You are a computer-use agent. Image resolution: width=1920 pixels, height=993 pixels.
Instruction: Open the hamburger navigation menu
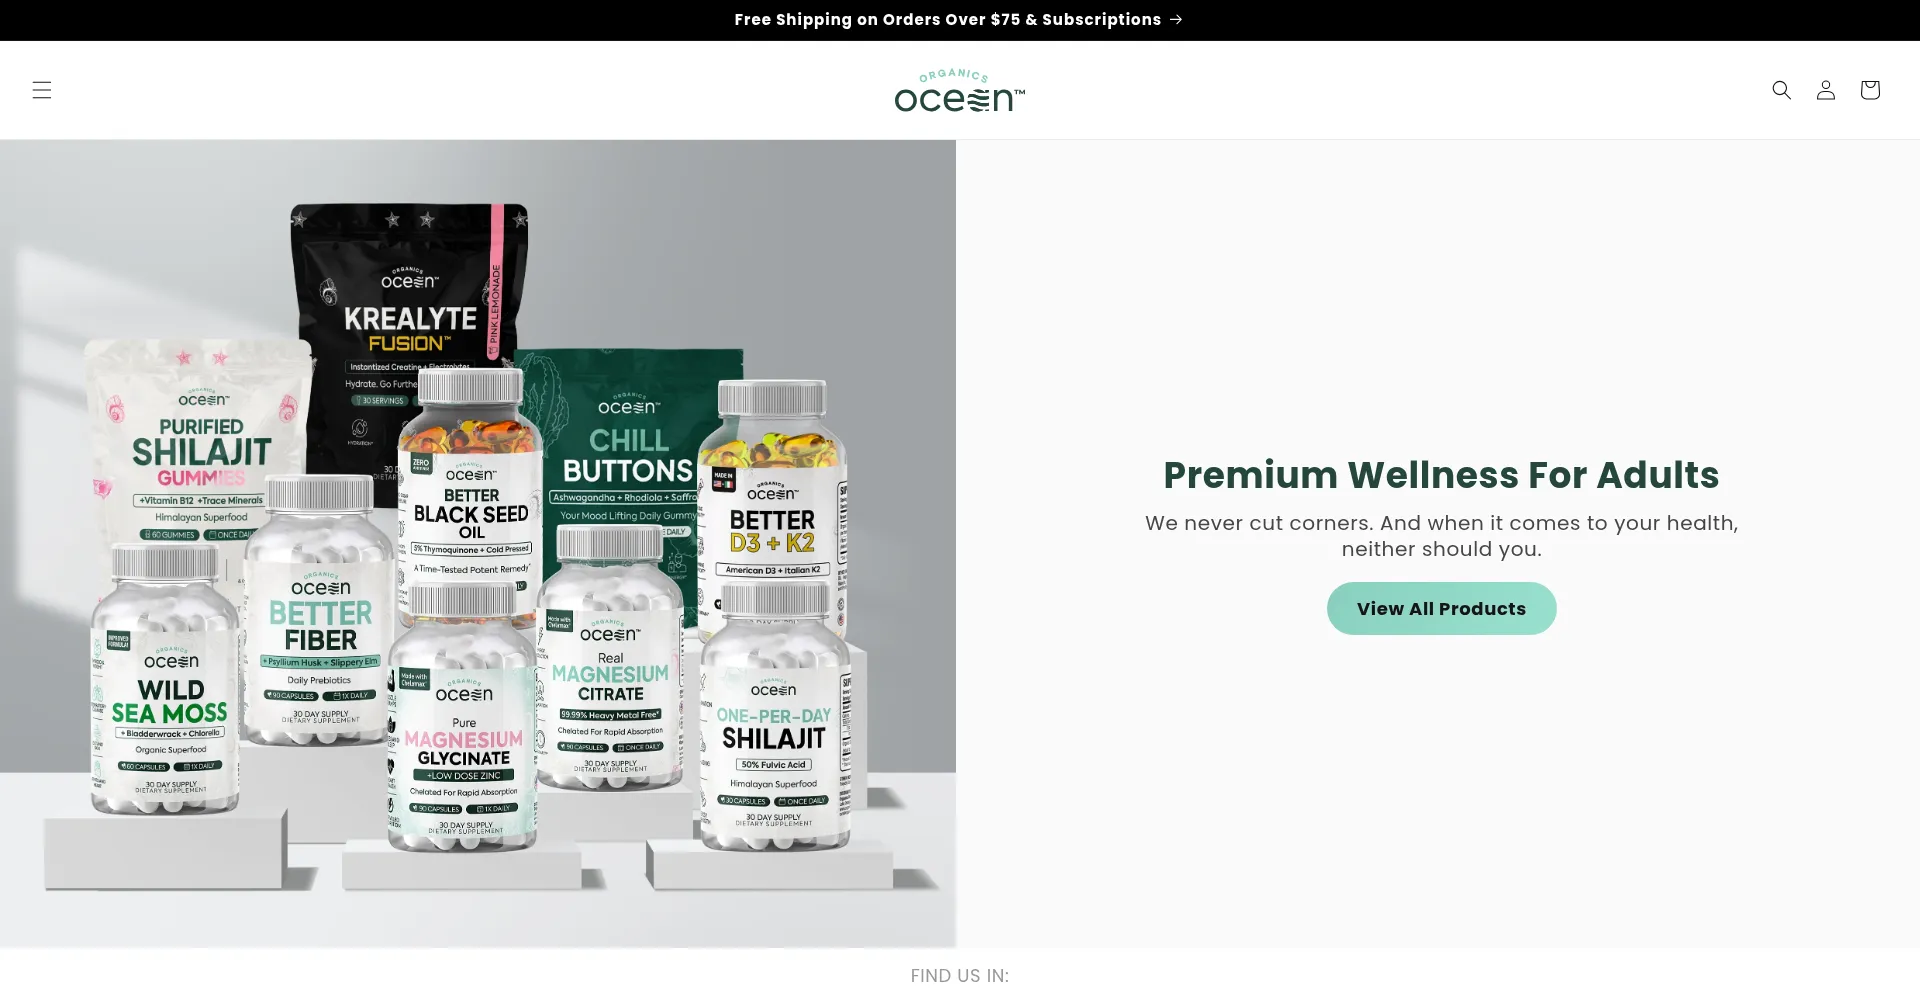(x=42, y=90)
